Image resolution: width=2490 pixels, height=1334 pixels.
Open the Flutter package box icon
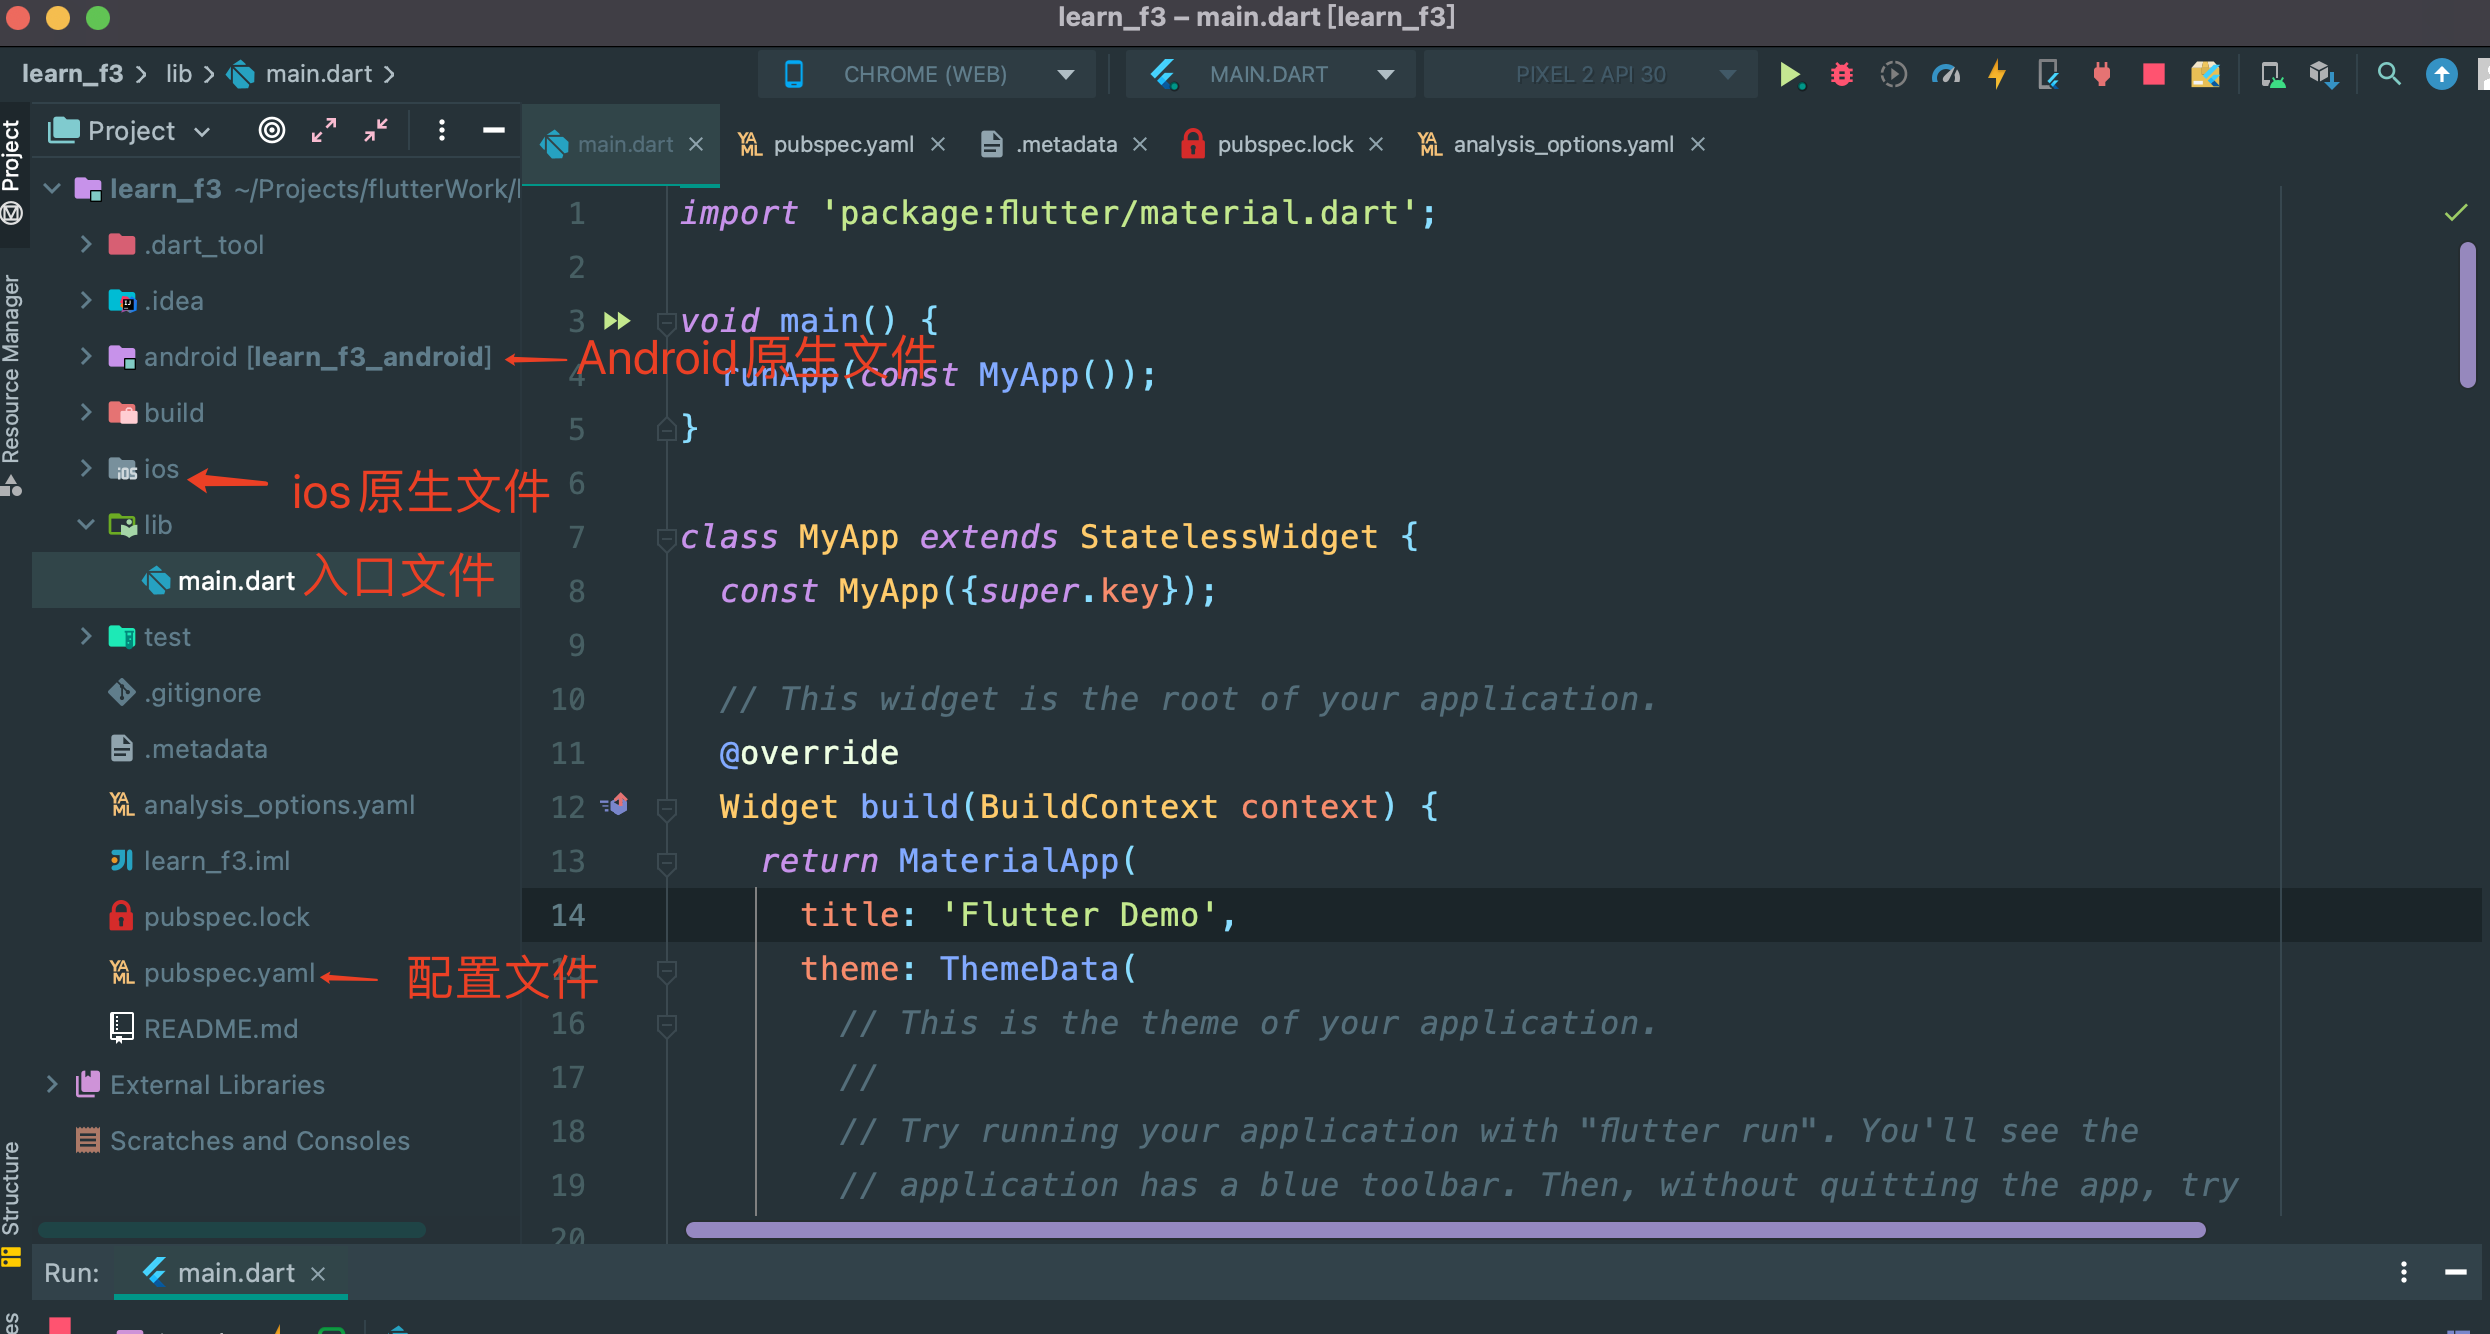(x=2205, y=74)
